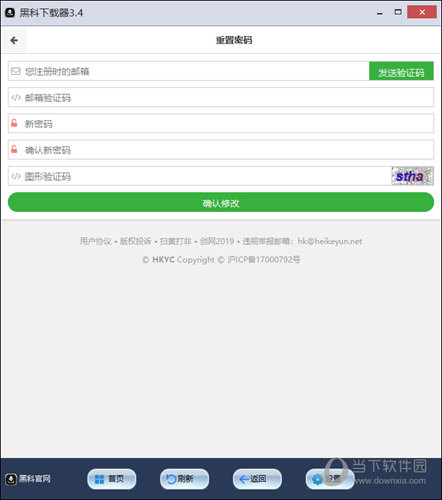Click the code icon beside 图形验证码
The image size is (442, 500).
[16, 176]
